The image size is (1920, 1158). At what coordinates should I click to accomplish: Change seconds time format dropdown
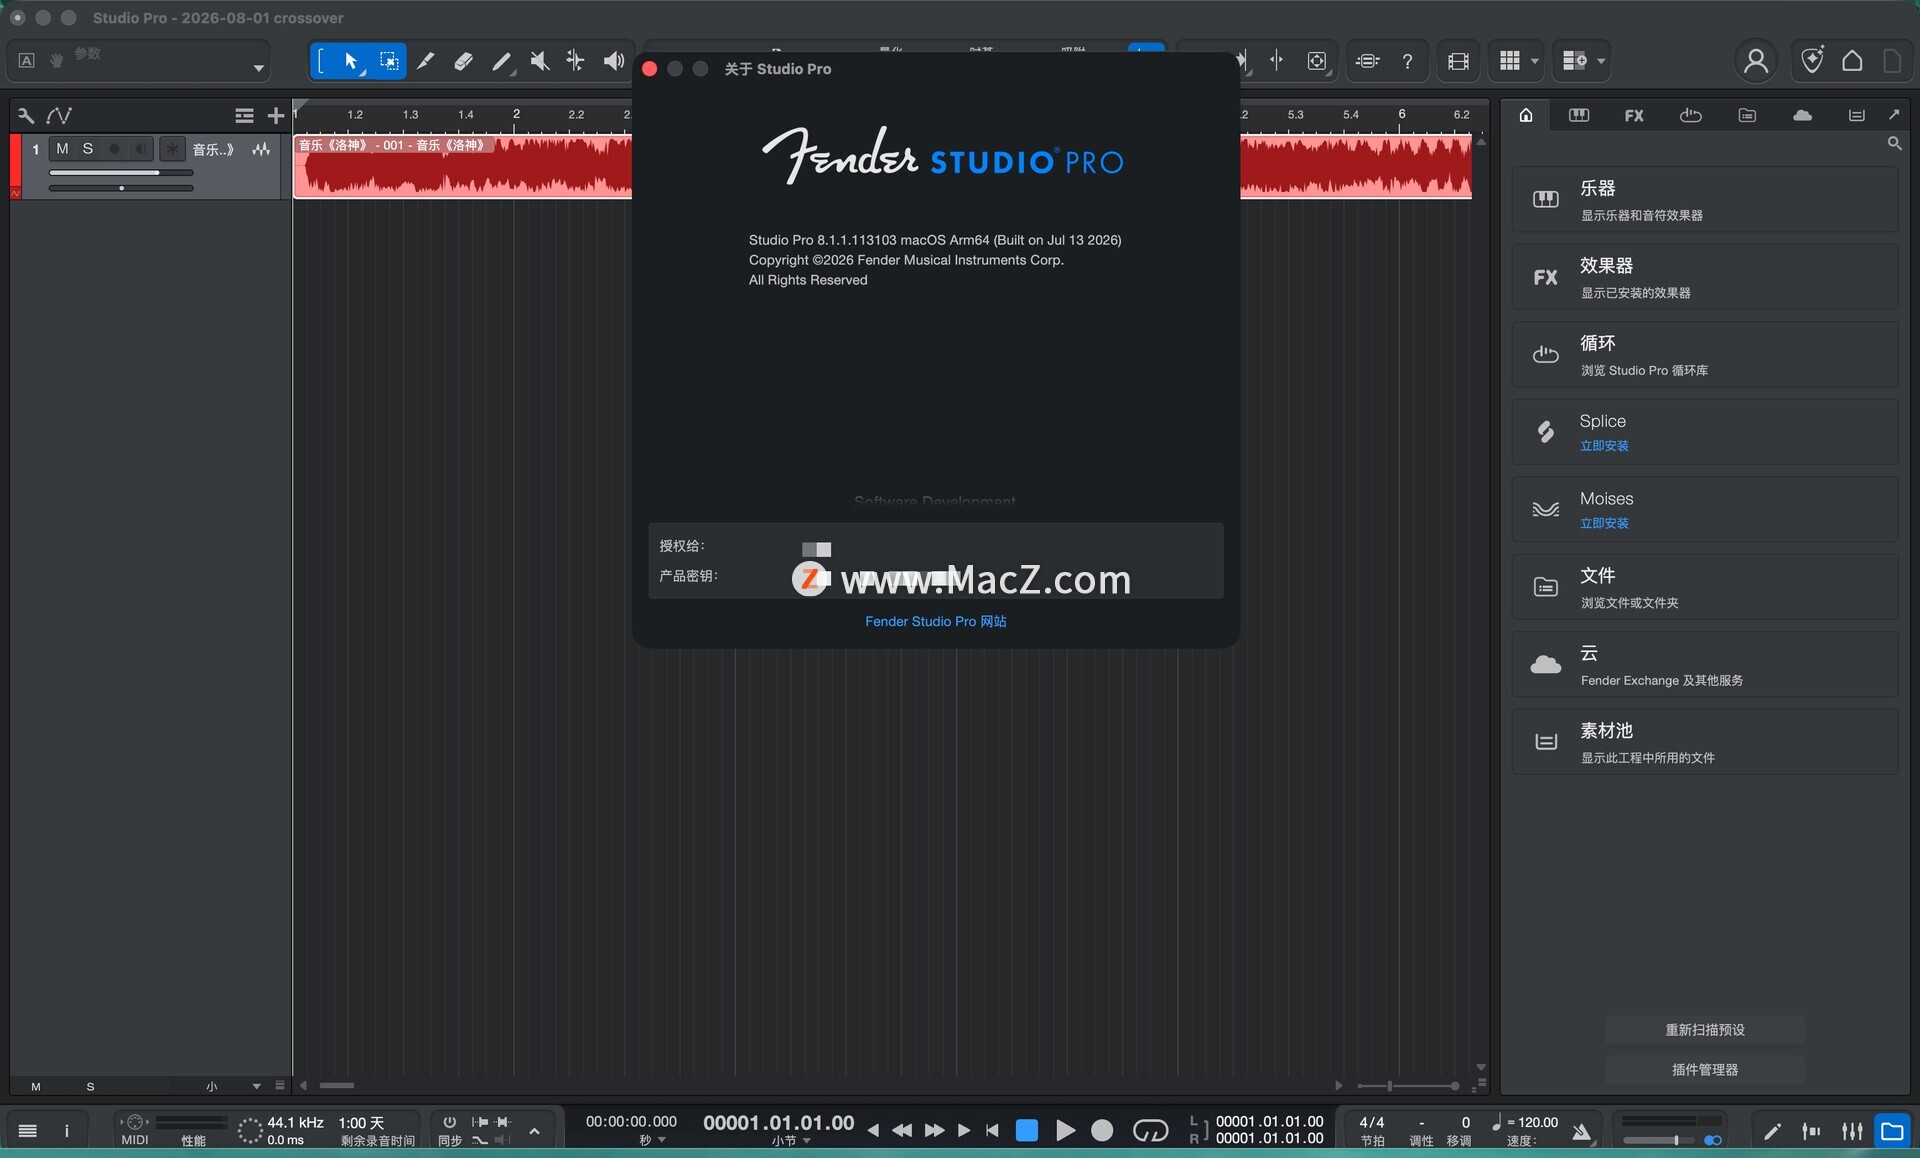pyautogui.click(x=652, y=1140)
